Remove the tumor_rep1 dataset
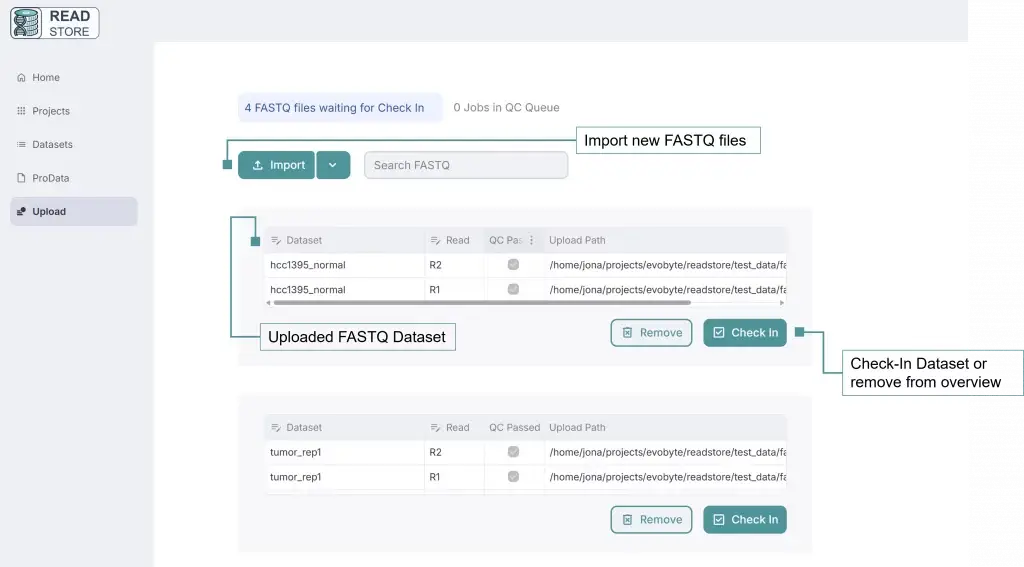The height and width of the screenshot is (567, 1024). (651, 520)
